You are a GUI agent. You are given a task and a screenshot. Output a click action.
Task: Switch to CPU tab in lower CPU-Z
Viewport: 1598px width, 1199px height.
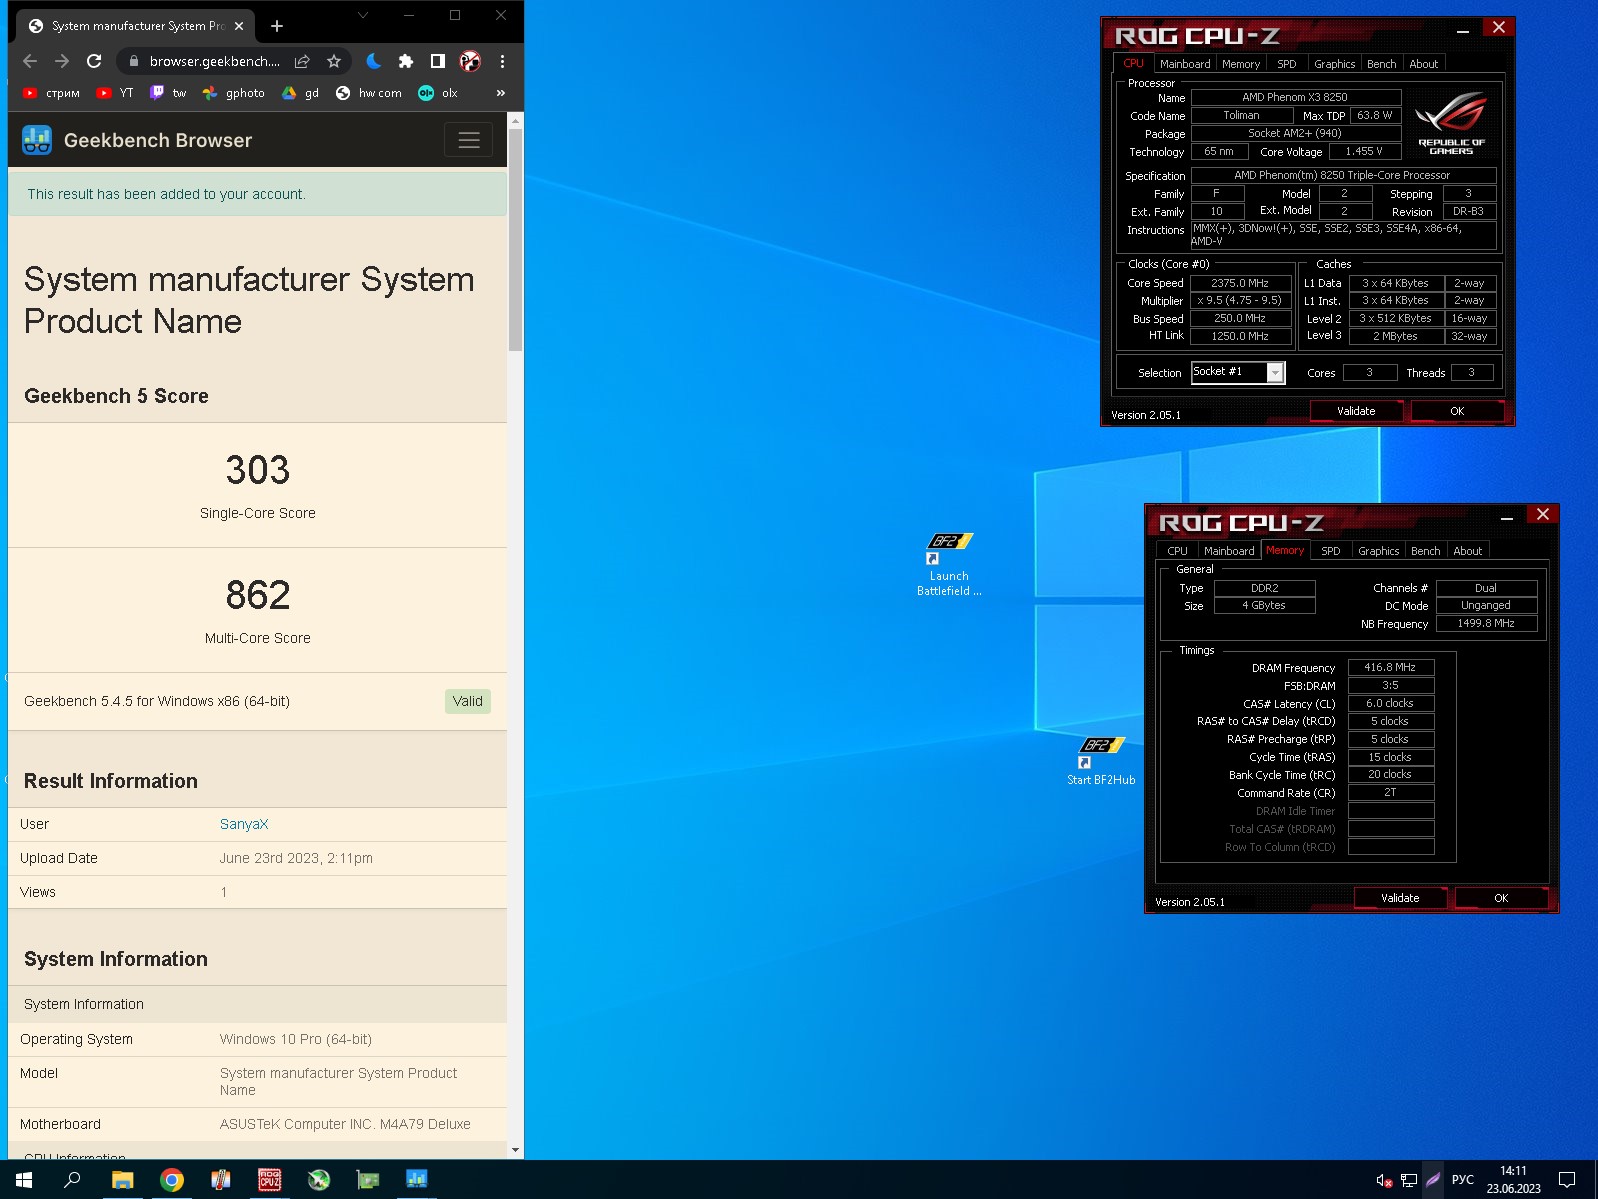click(1178, 551)
